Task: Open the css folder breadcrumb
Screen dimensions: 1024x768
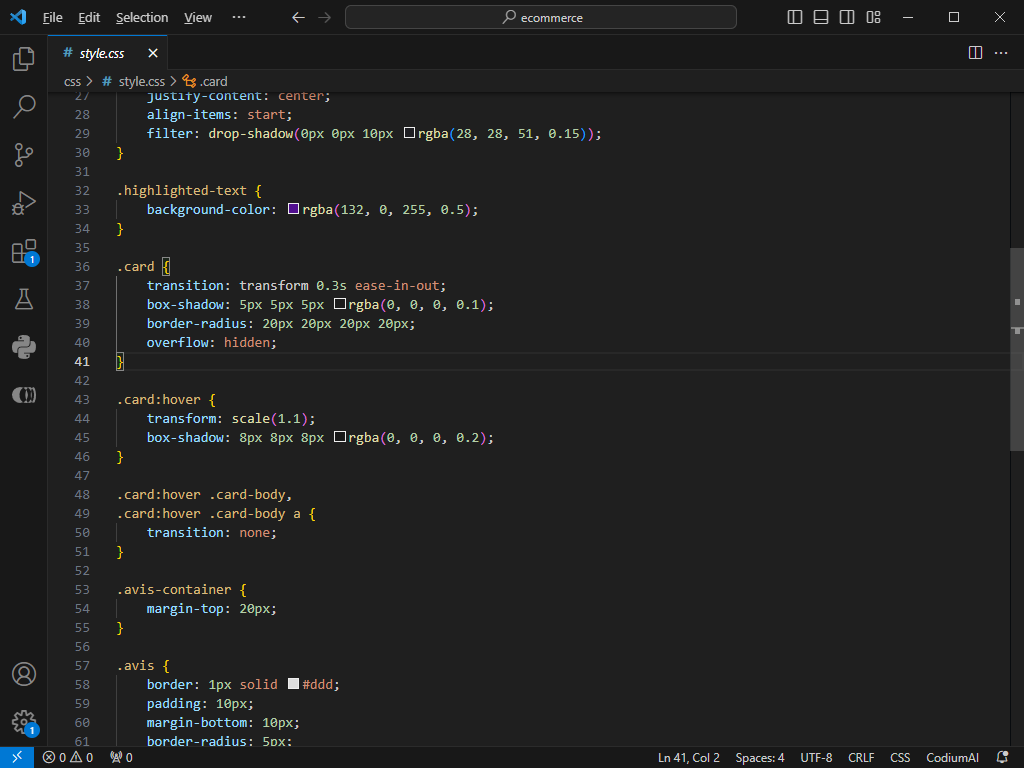Action: (x=72, y=81)
